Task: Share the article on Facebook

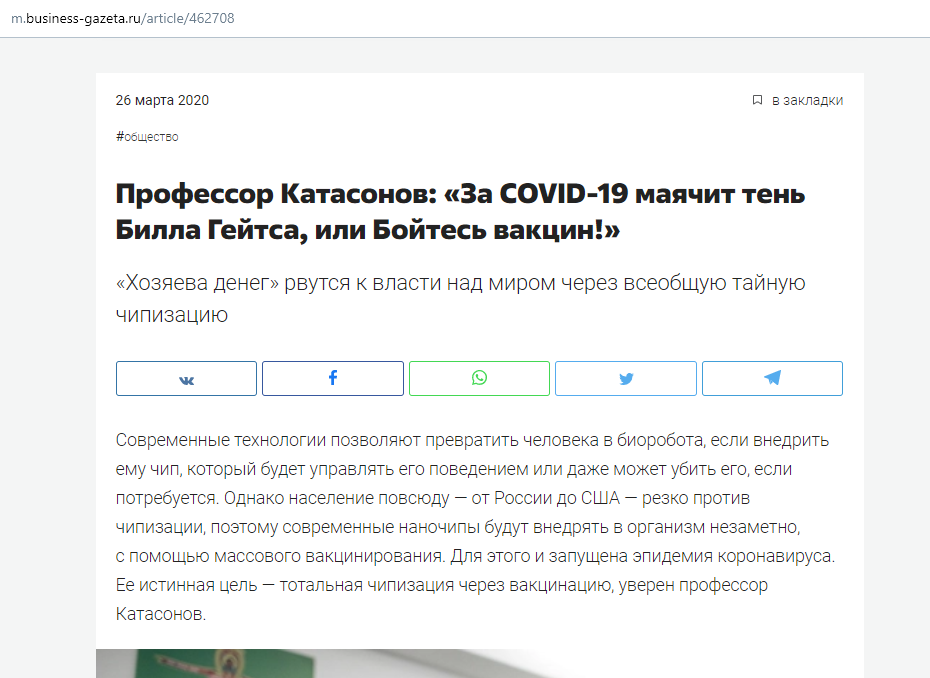Action: [x=333, y=378]
